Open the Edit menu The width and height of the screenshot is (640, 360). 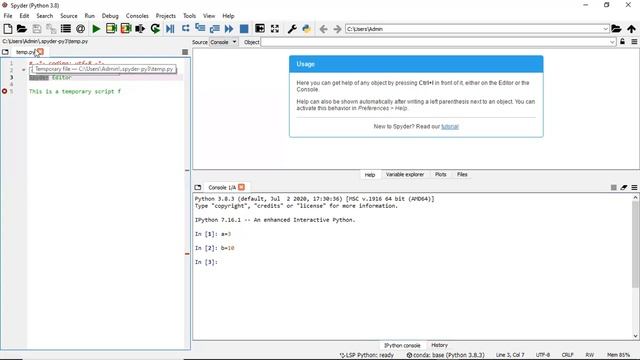click(x=24, y=16)
